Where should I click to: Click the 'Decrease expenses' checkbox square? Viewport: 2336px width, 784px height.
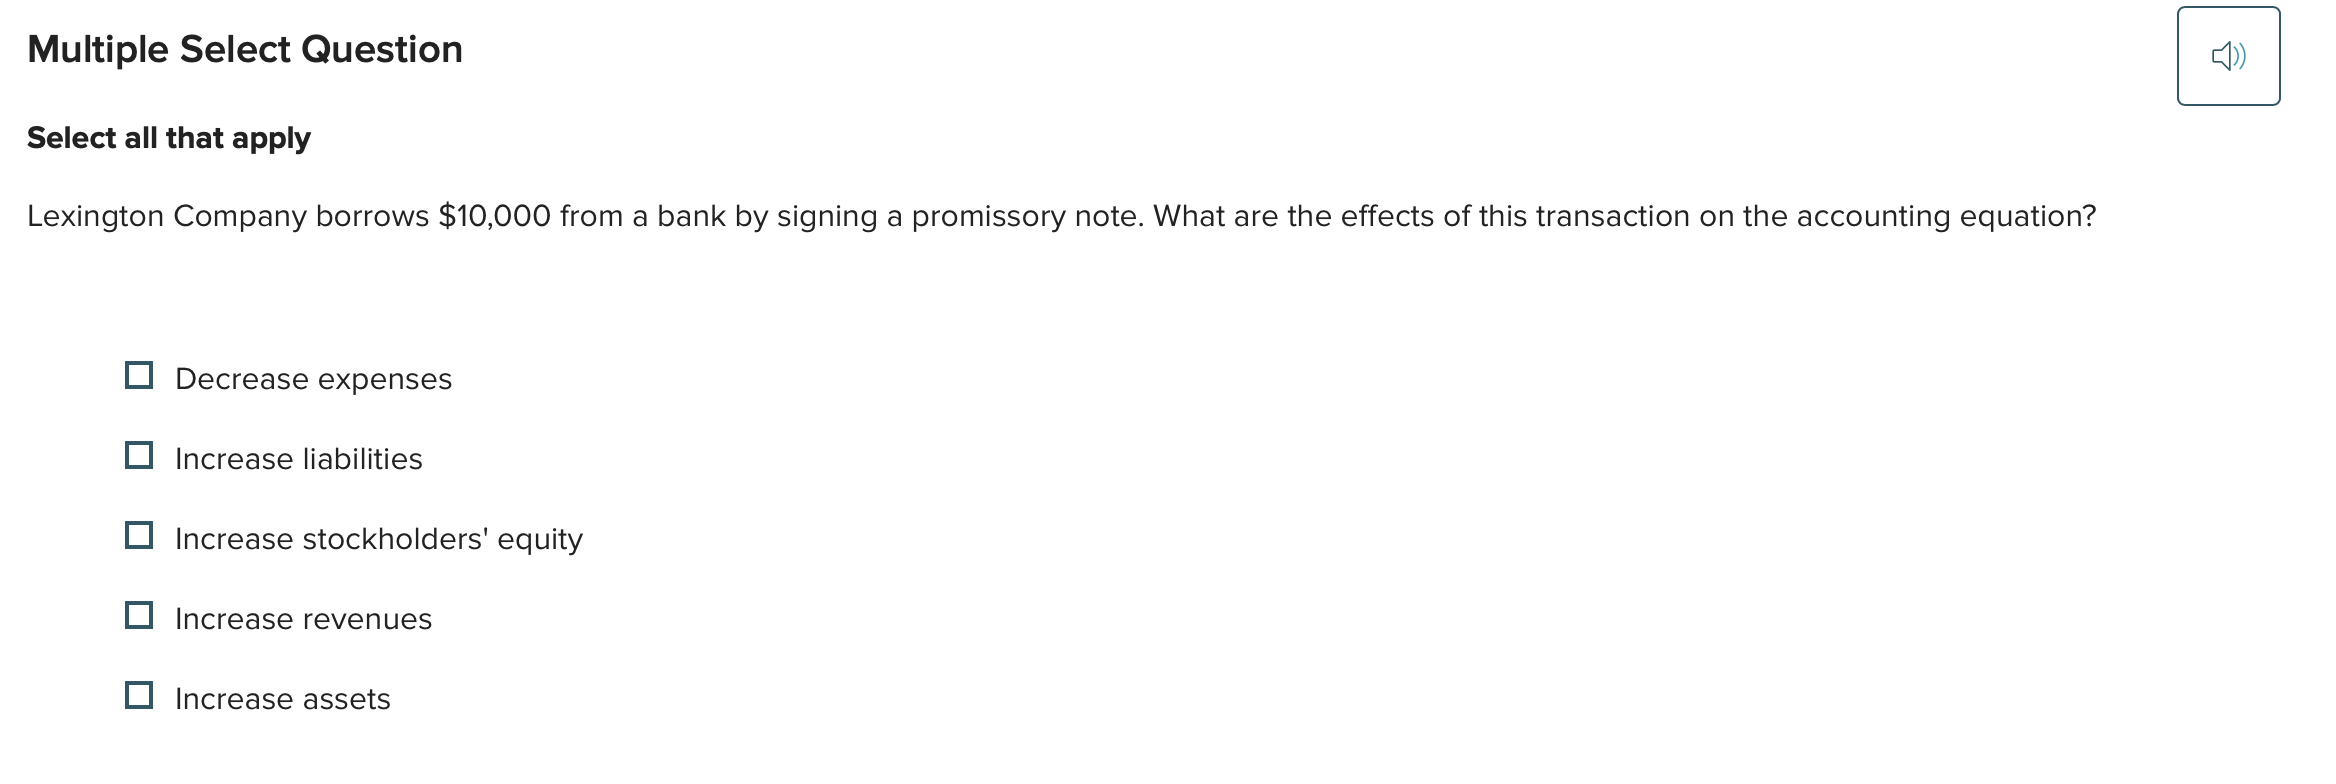pos(139,375)
